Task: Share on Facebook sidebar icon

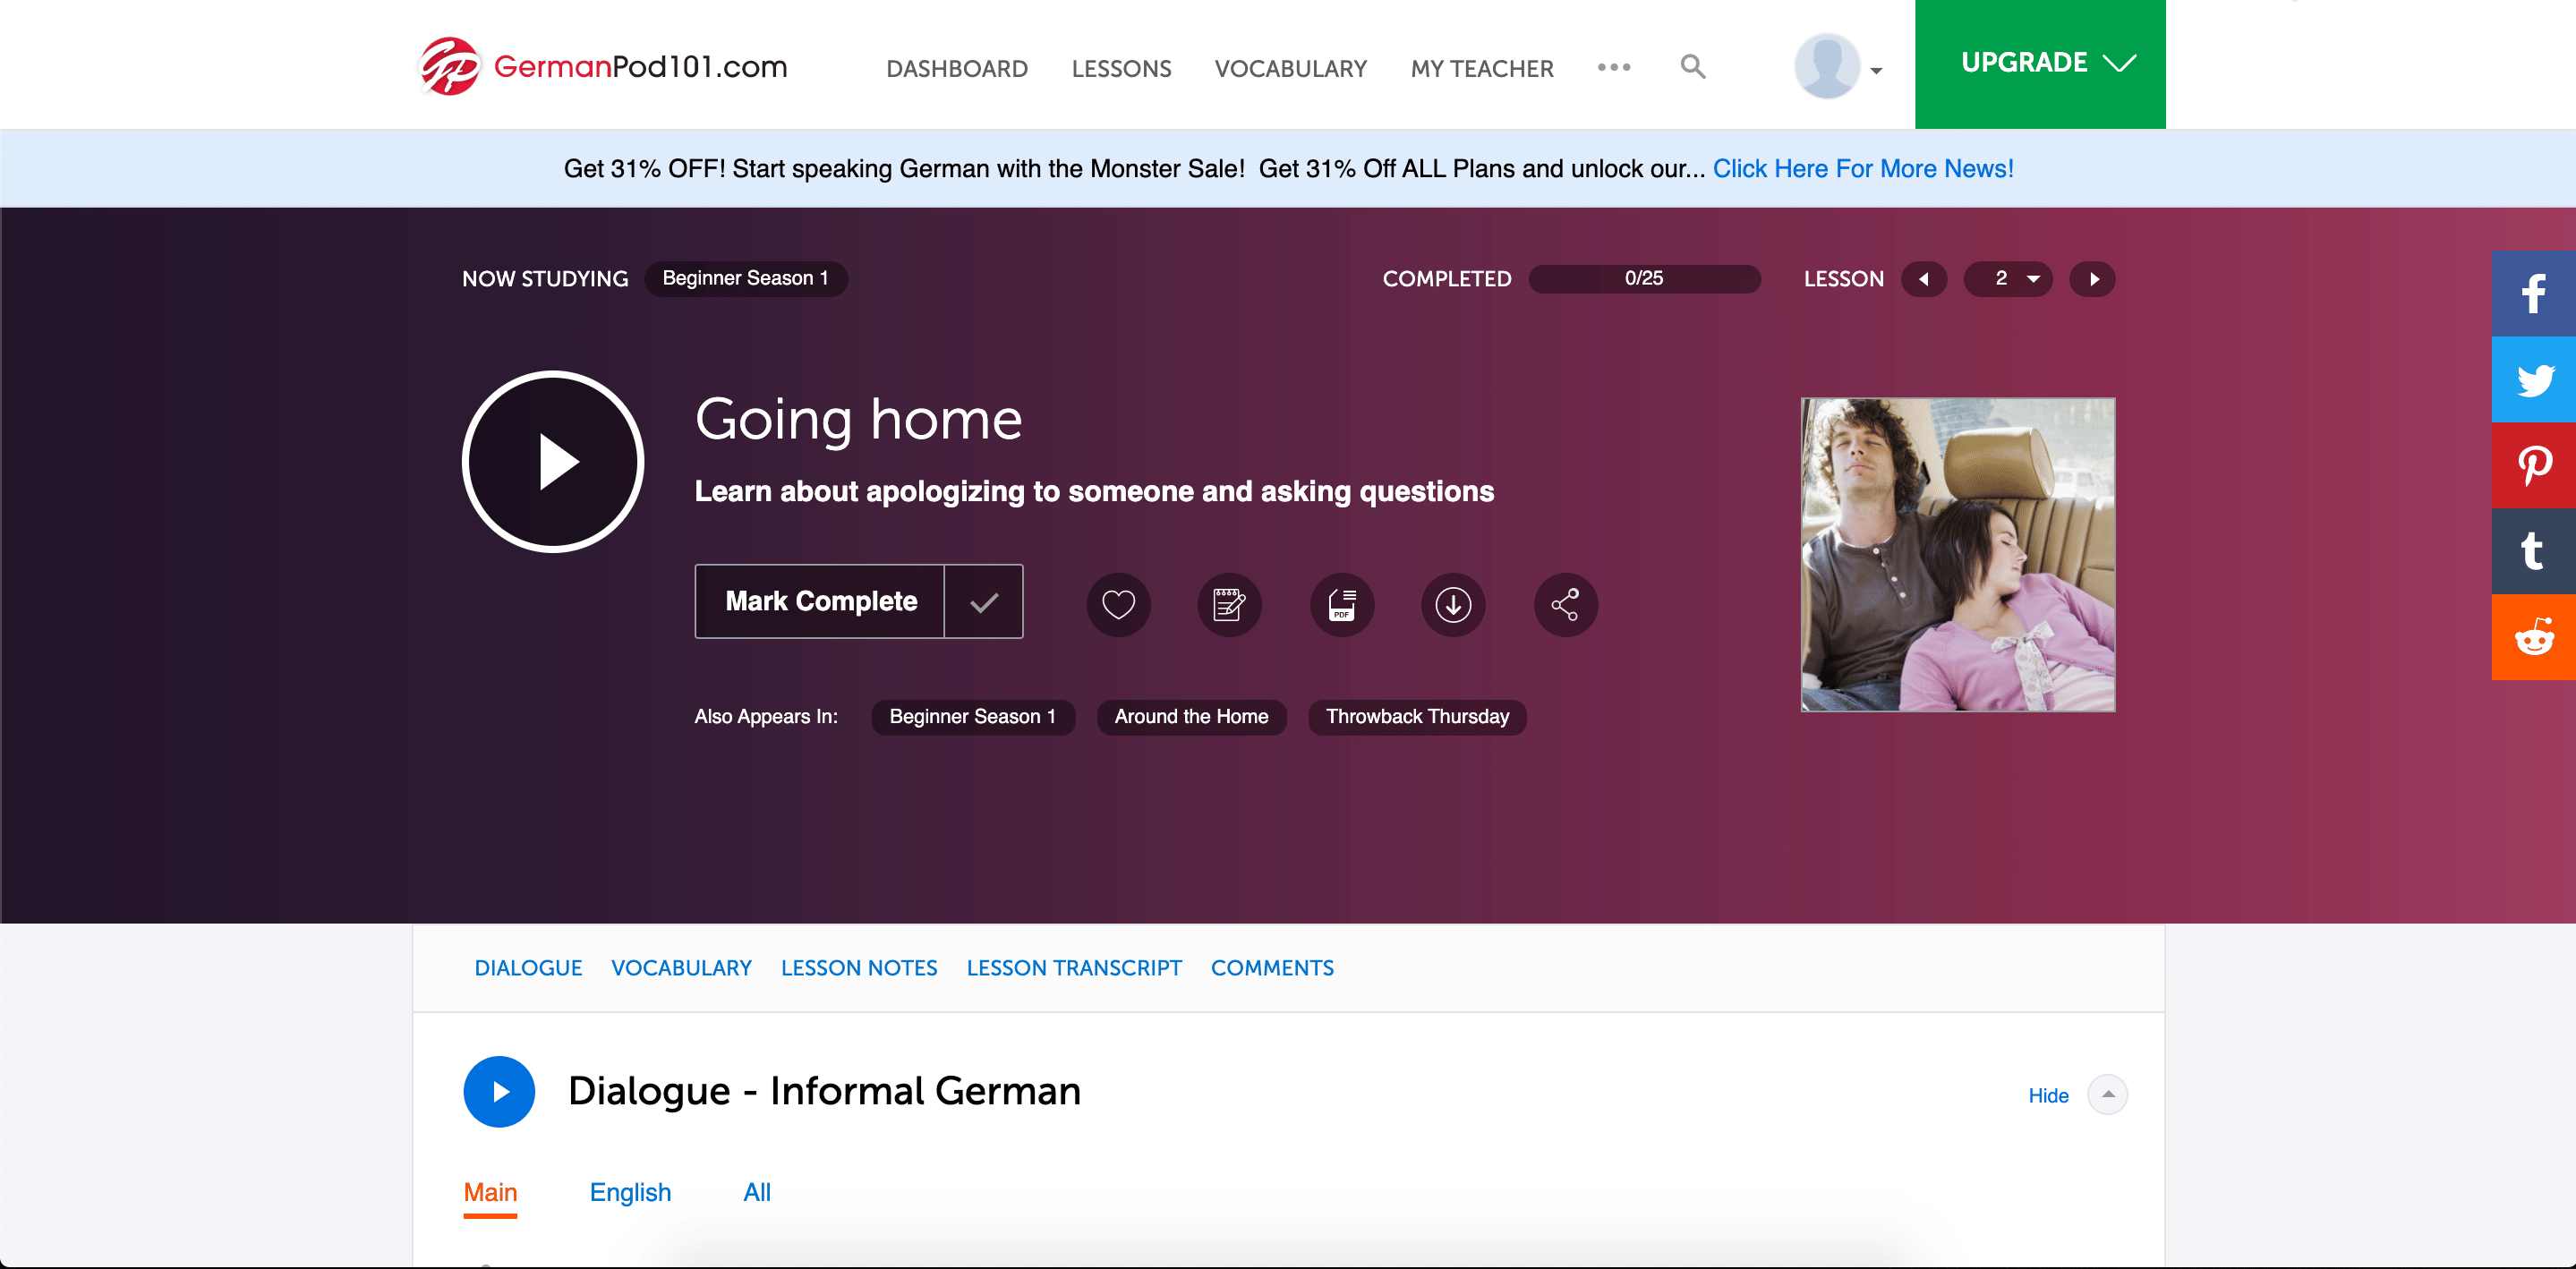Action: [2533, 293]
